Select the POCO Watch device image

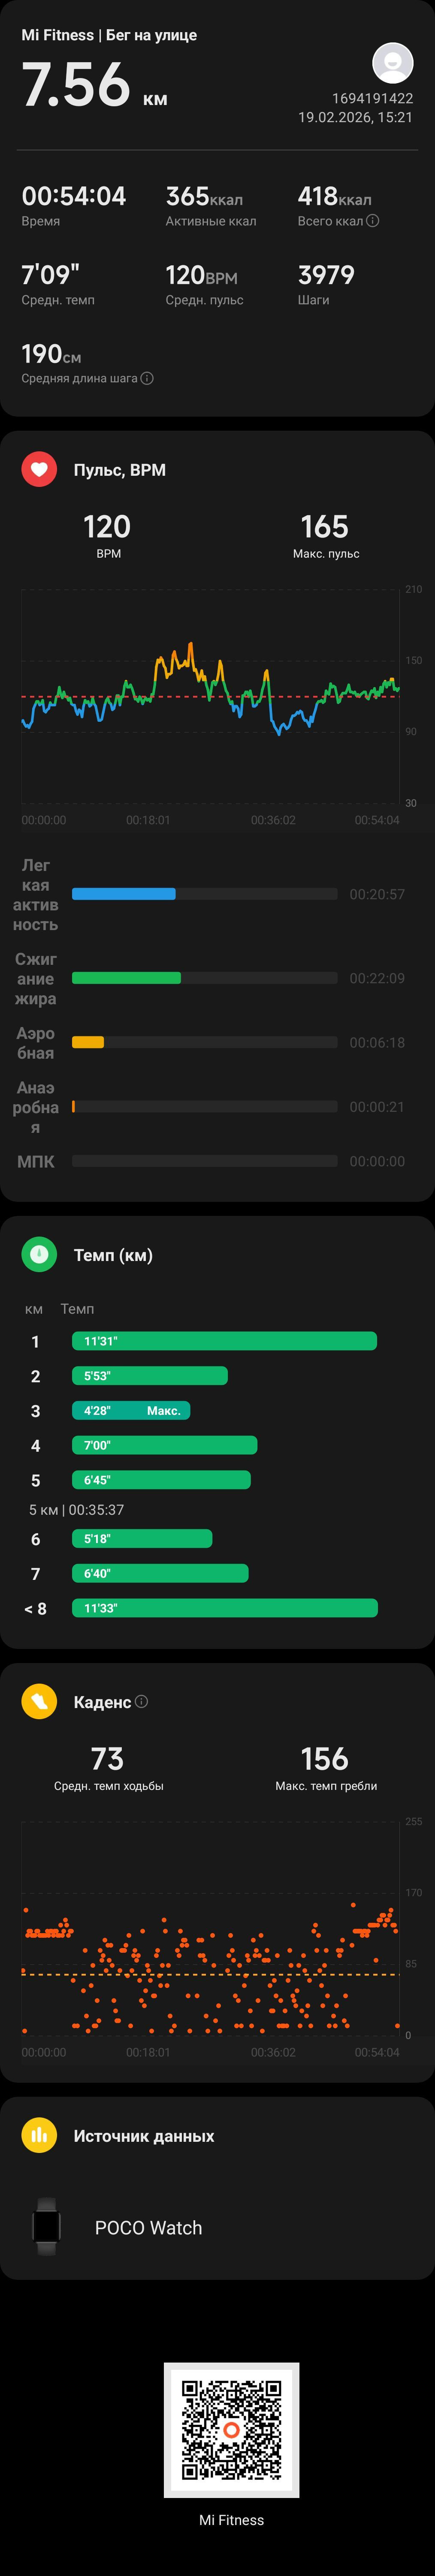(46, 2227)
